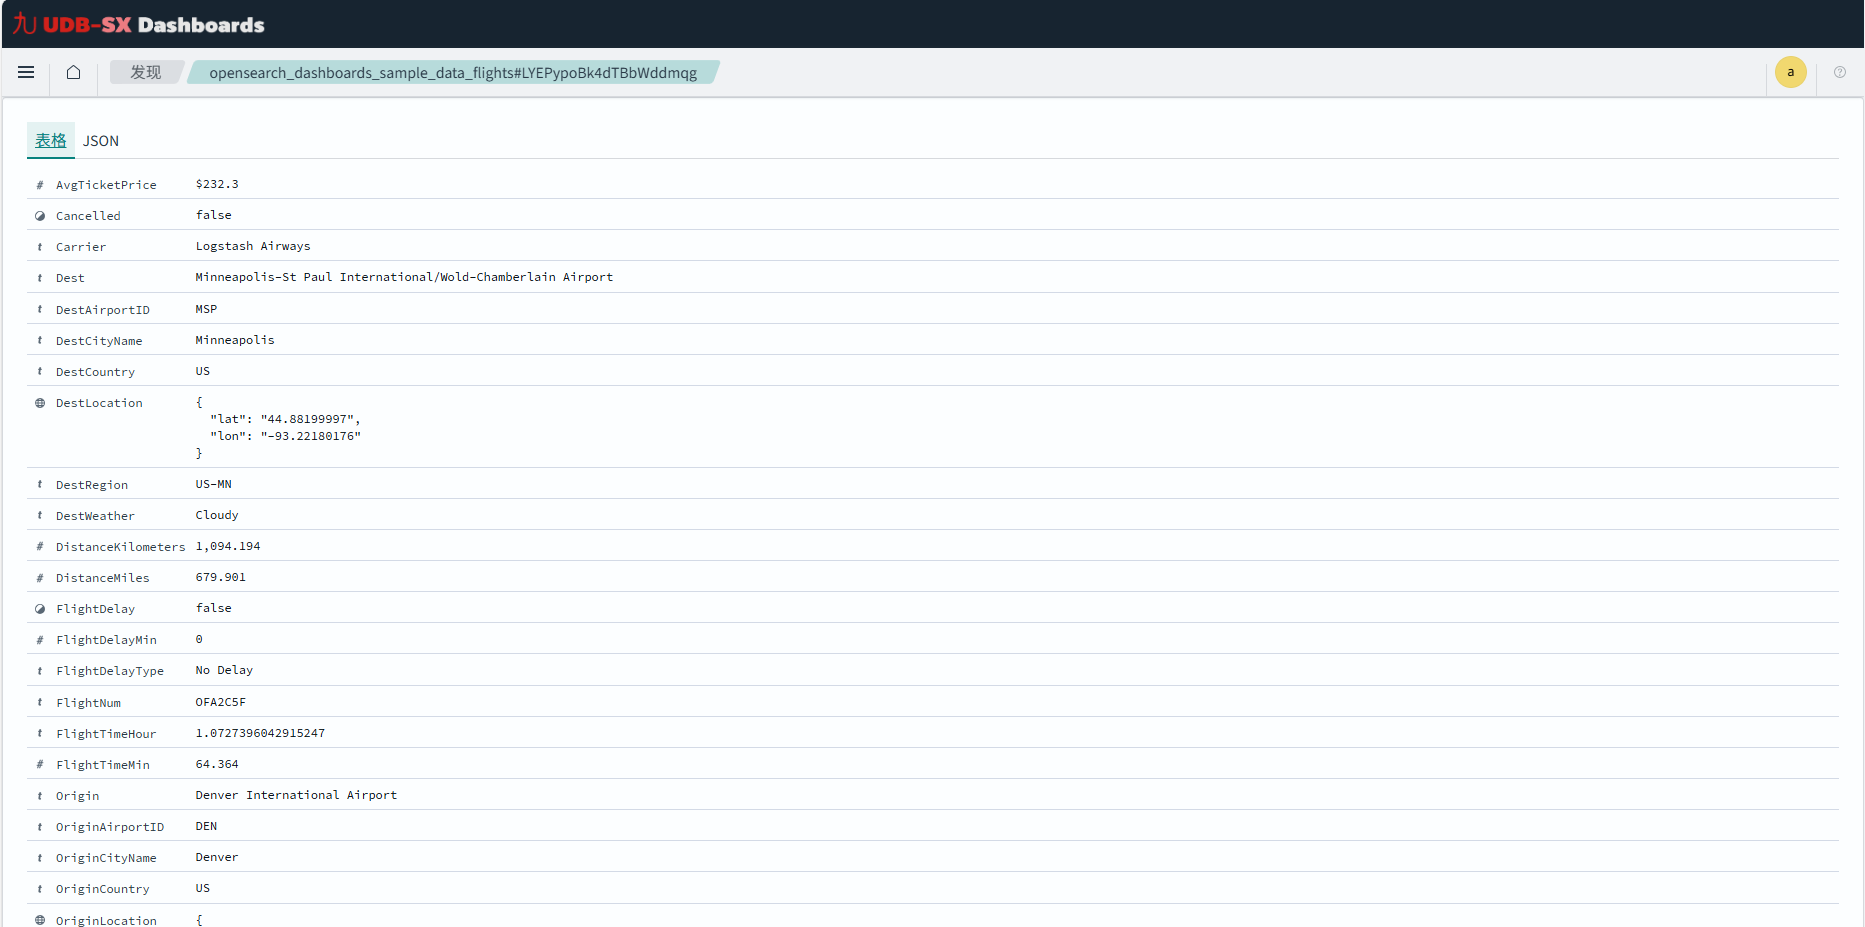Navigate back using the 发现 breadcrumb
The width and height of the screenshot is (1865, 927).
pos(145,72)
